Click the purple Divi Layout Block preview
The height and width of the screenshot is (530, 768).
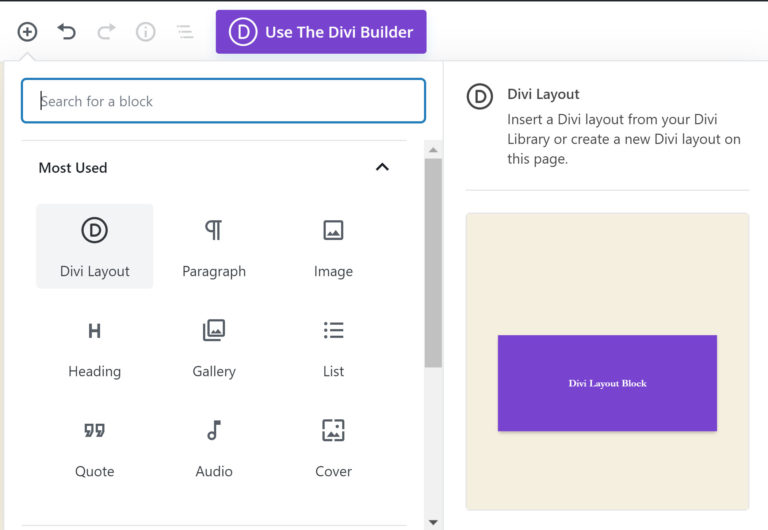607,383
